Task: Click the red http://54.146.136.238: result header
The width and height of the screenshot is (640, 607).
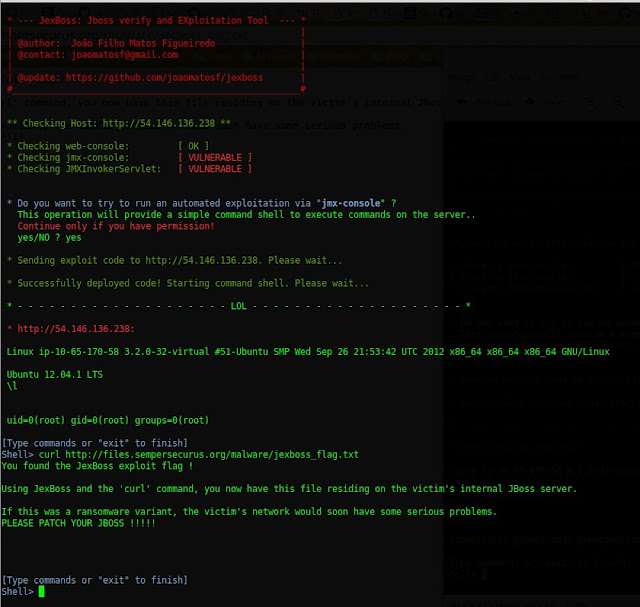Action: (76, 329)
